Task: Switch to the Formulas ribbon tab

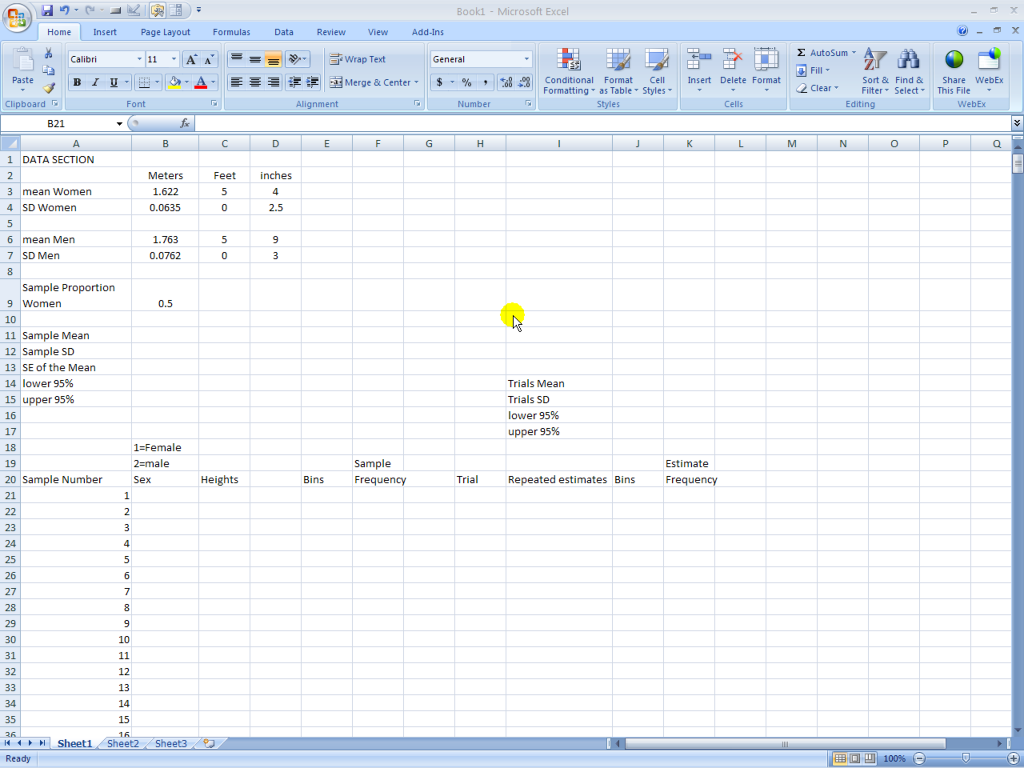Action: coord(231,32)
